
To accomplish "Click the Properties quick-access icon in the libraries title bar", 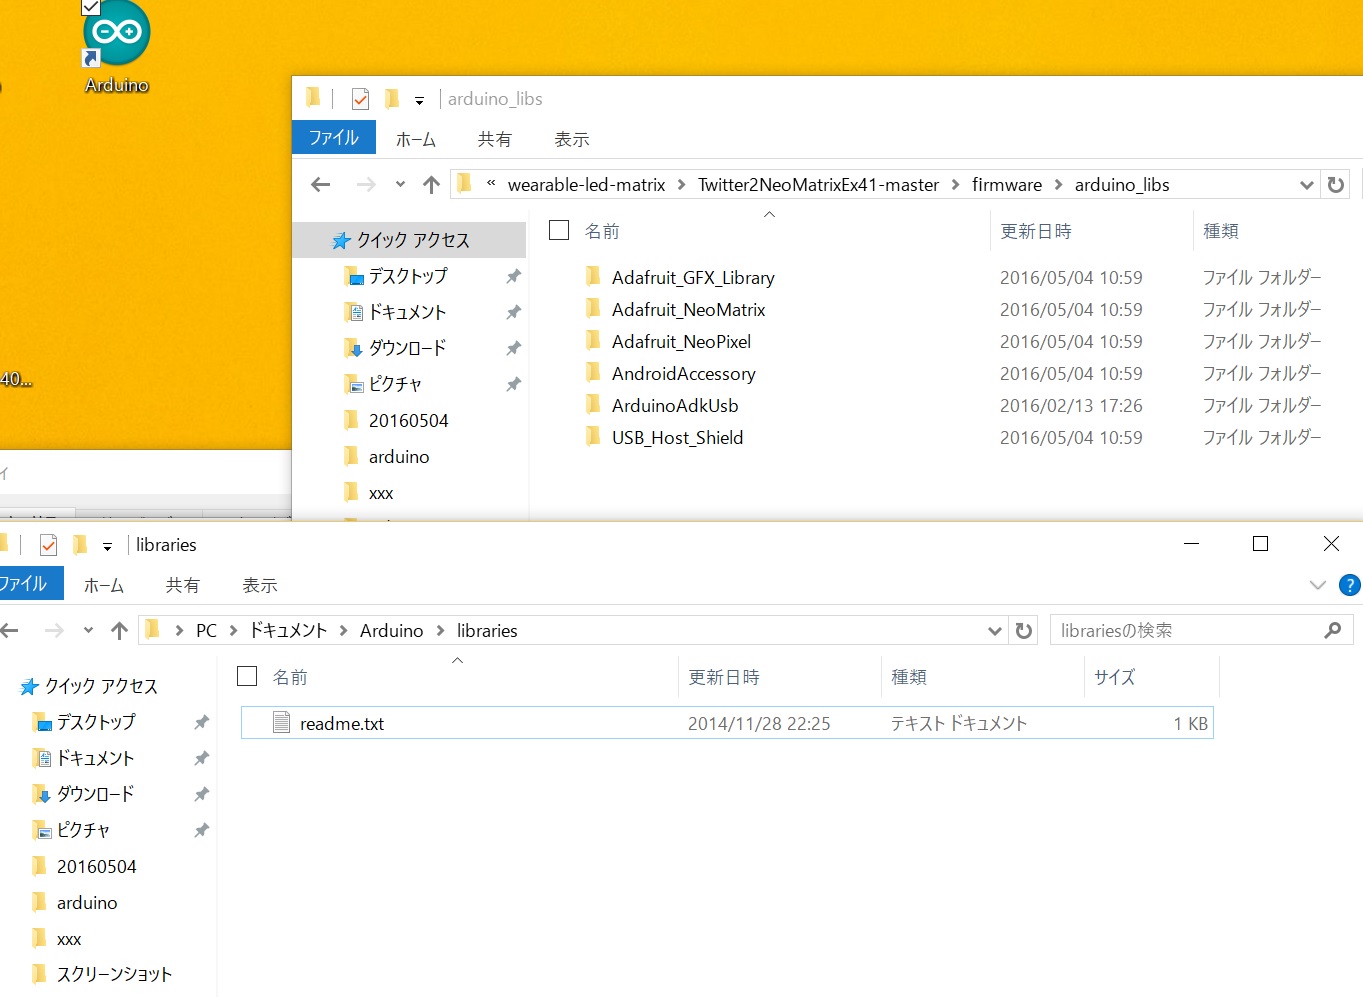I will [x=48, y=545].
